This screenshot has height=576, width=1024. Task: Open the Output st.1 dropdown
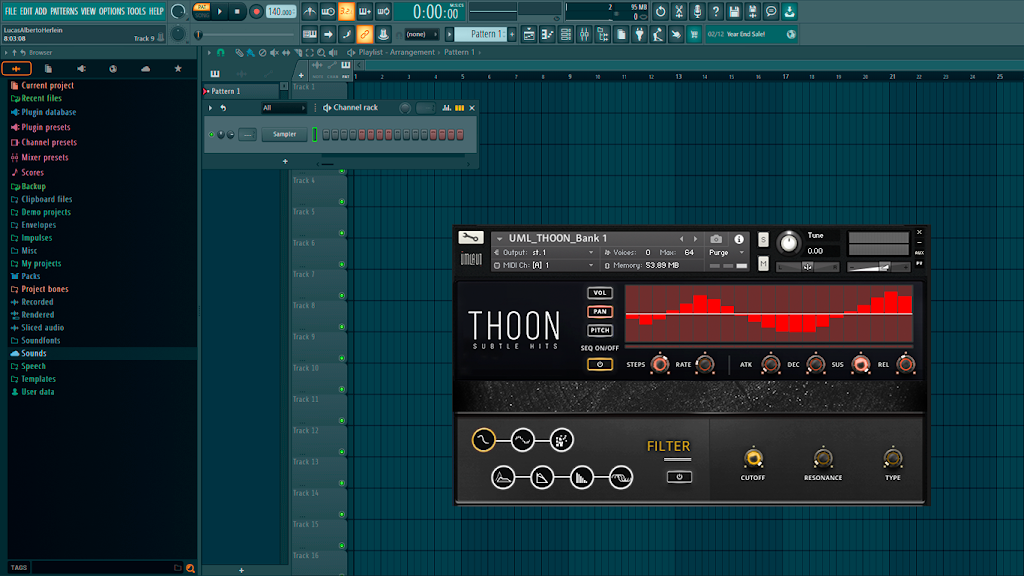(545, 253)
